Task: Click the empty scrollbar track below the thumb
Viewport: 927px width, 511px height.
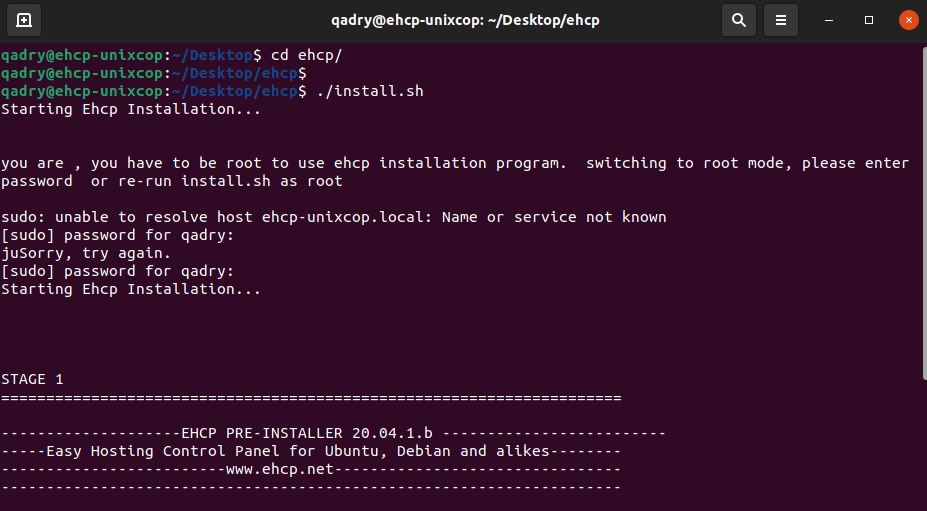Action: [923, 445]
